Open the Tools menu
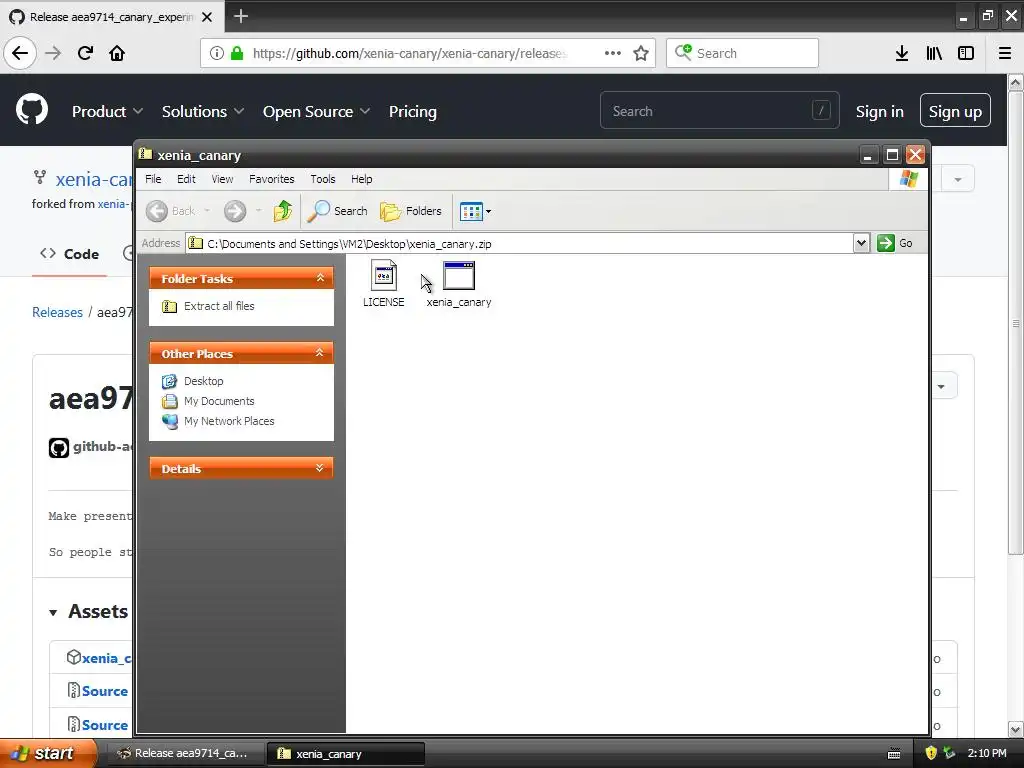 pos(323,179)
